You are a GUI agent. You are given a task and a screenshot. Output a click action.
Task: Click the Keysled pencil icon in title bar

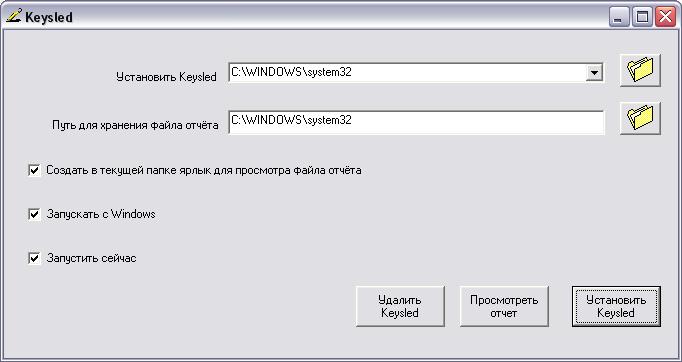point(13,16)
